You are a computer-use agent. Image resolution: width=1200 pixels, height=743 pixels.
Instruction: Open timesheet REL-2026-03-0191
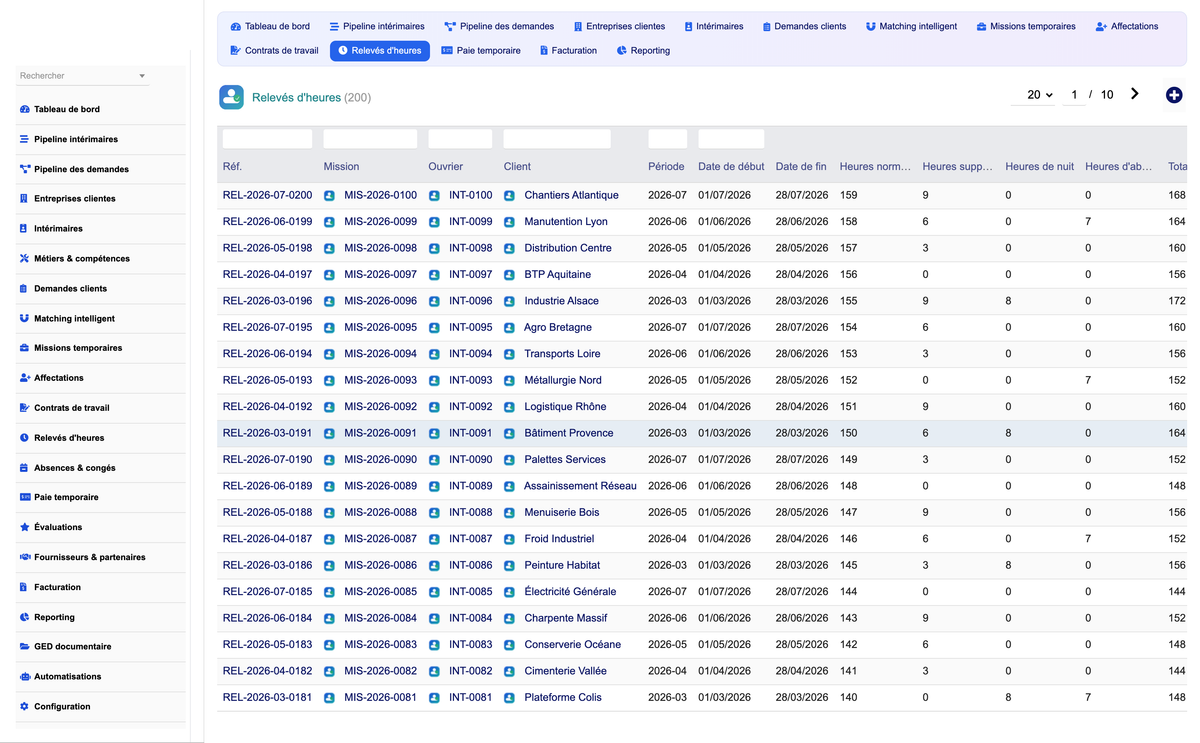point(267,433)
